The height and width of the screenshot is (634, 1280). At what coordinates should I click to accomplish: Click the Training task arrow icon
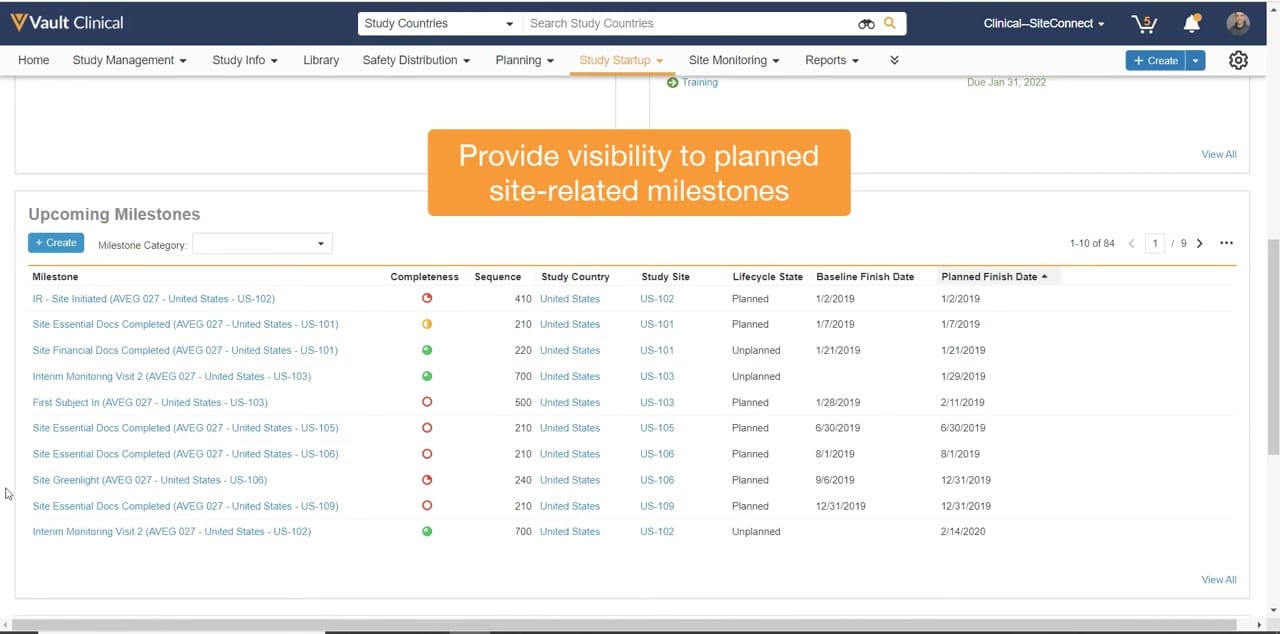(x=672, y=82)
